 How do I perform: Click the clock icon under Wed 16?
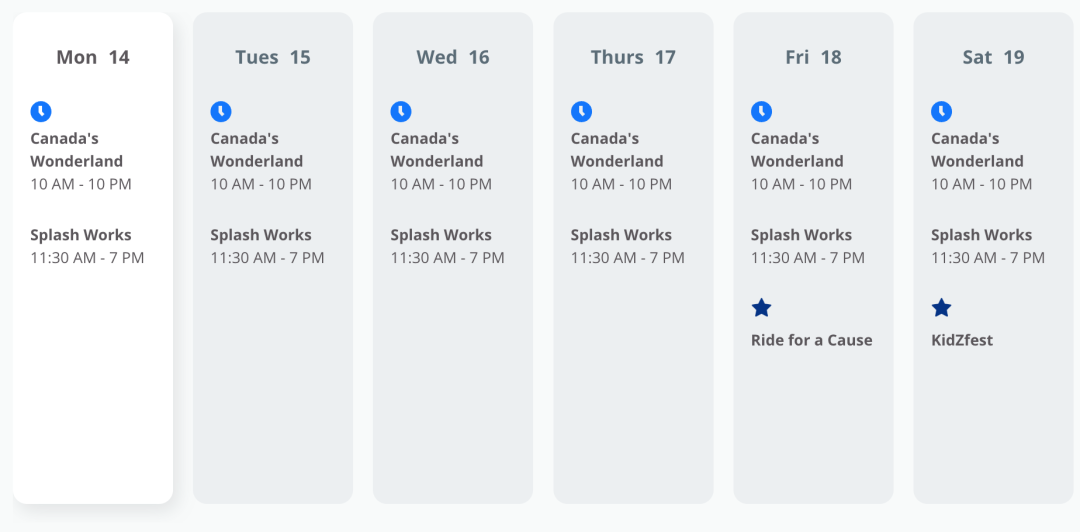tap(401, 112)
